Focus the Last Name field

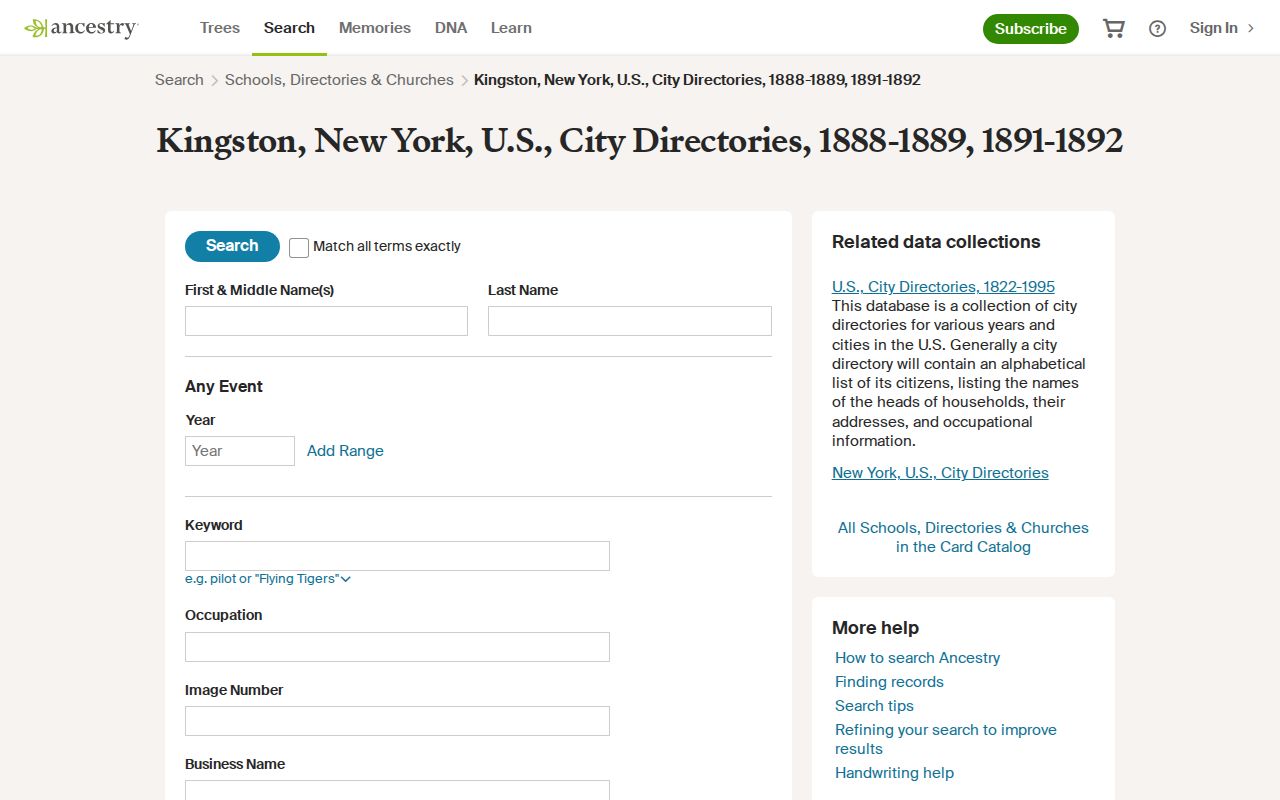click(x=630, y=321)
